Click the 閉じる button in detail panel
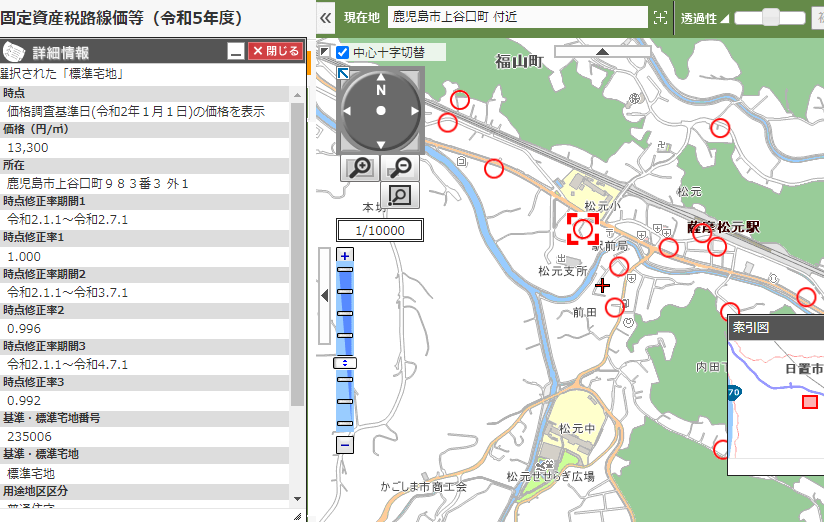 [274, 52]
